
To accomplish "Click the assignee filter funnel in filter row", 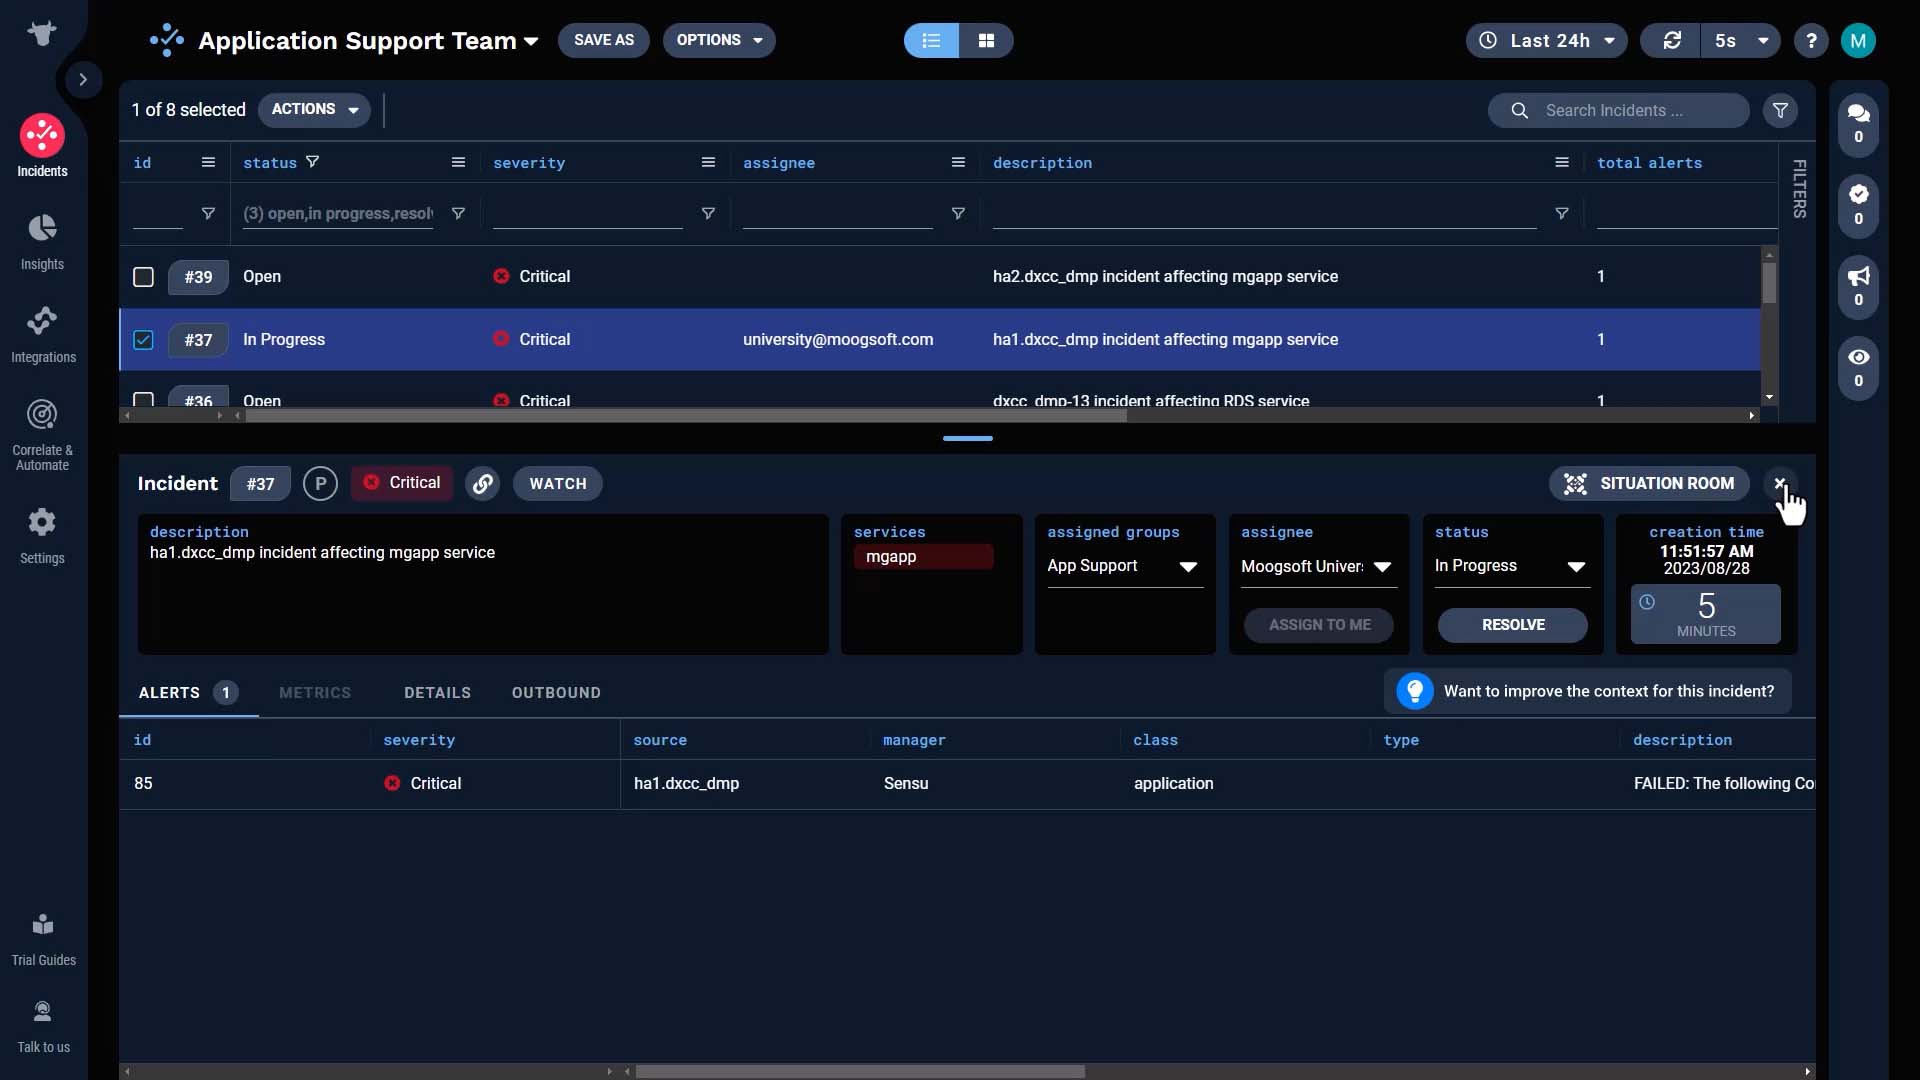I will point(958,213).
